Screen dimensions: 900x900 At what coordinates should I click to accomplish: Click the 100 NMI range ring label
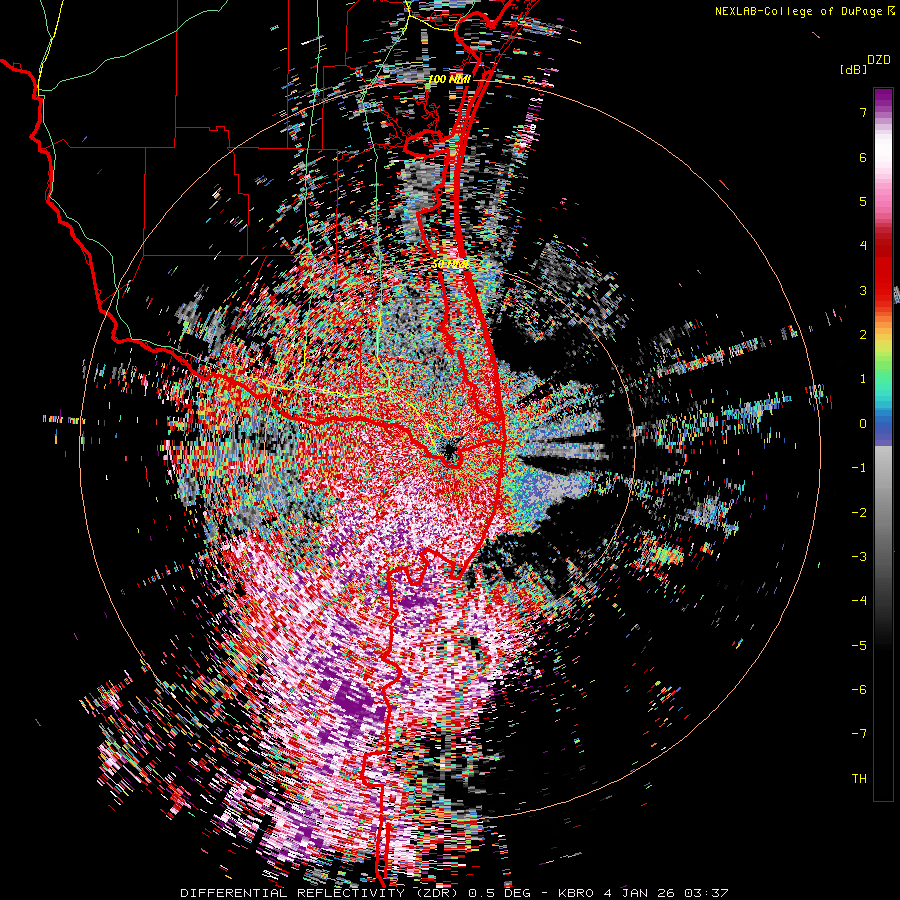coord(449,79)
